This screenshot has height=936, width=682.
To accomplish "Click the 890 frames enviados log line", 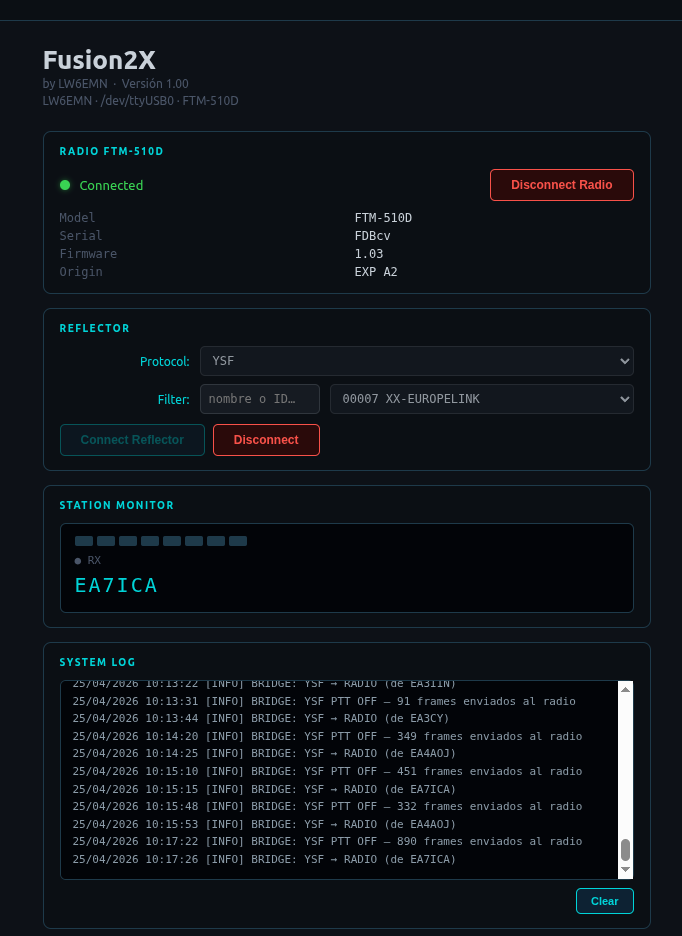I will [x=327, y=842].
